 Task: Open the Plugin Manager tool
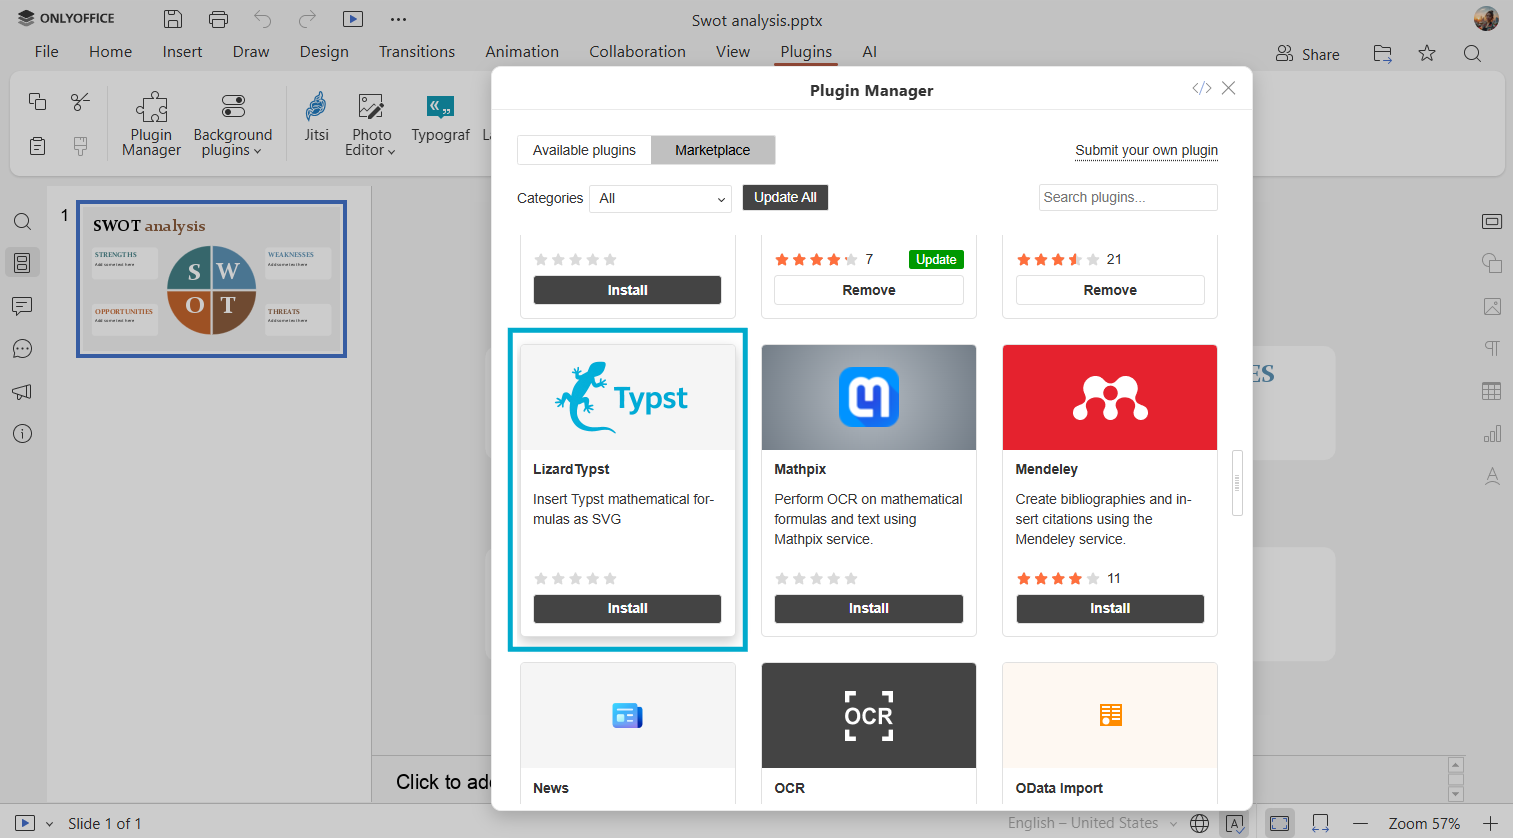pyautogui.click(x=151, y=122)
